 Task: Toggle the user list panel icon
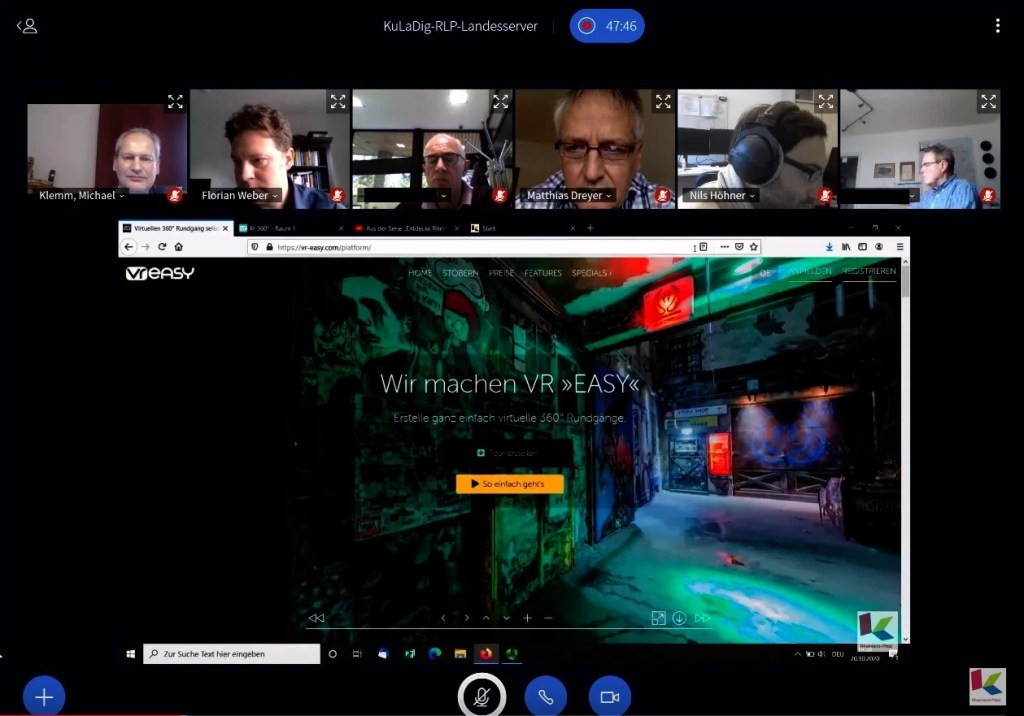[27, 26]
